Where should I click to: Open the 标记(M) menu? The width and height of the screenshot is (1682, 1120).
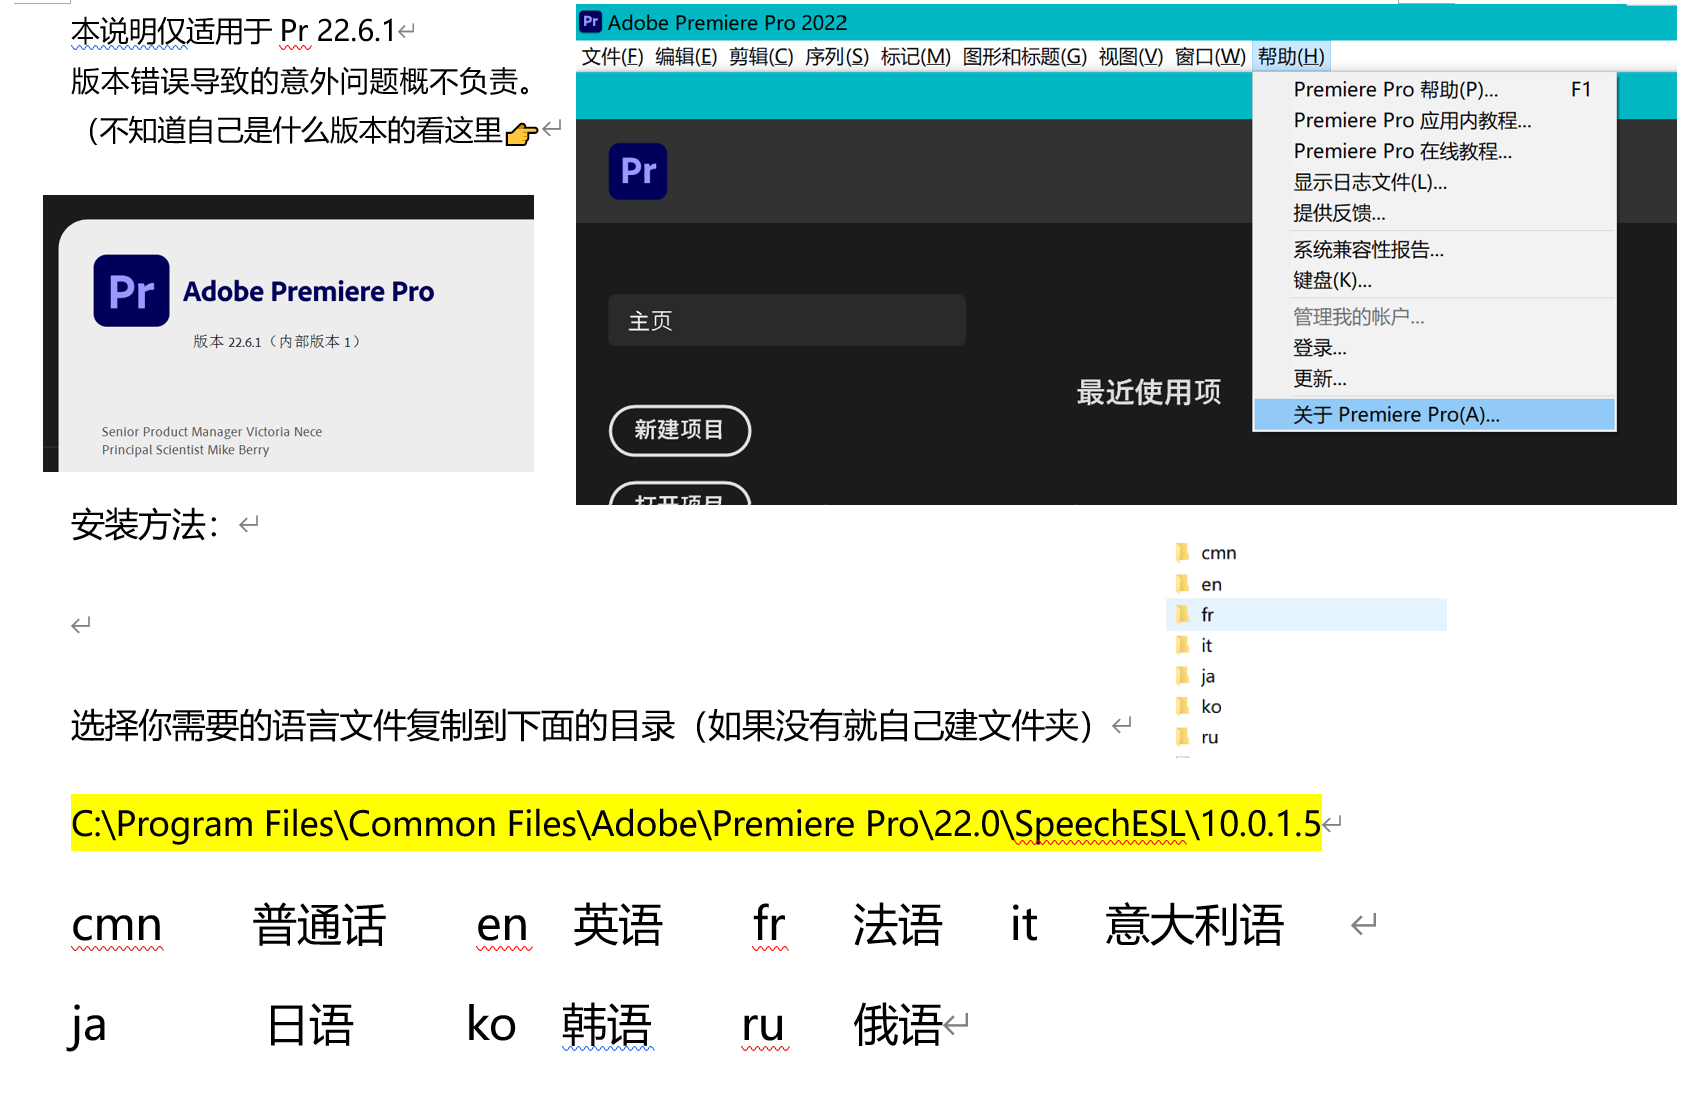[915, 57]
